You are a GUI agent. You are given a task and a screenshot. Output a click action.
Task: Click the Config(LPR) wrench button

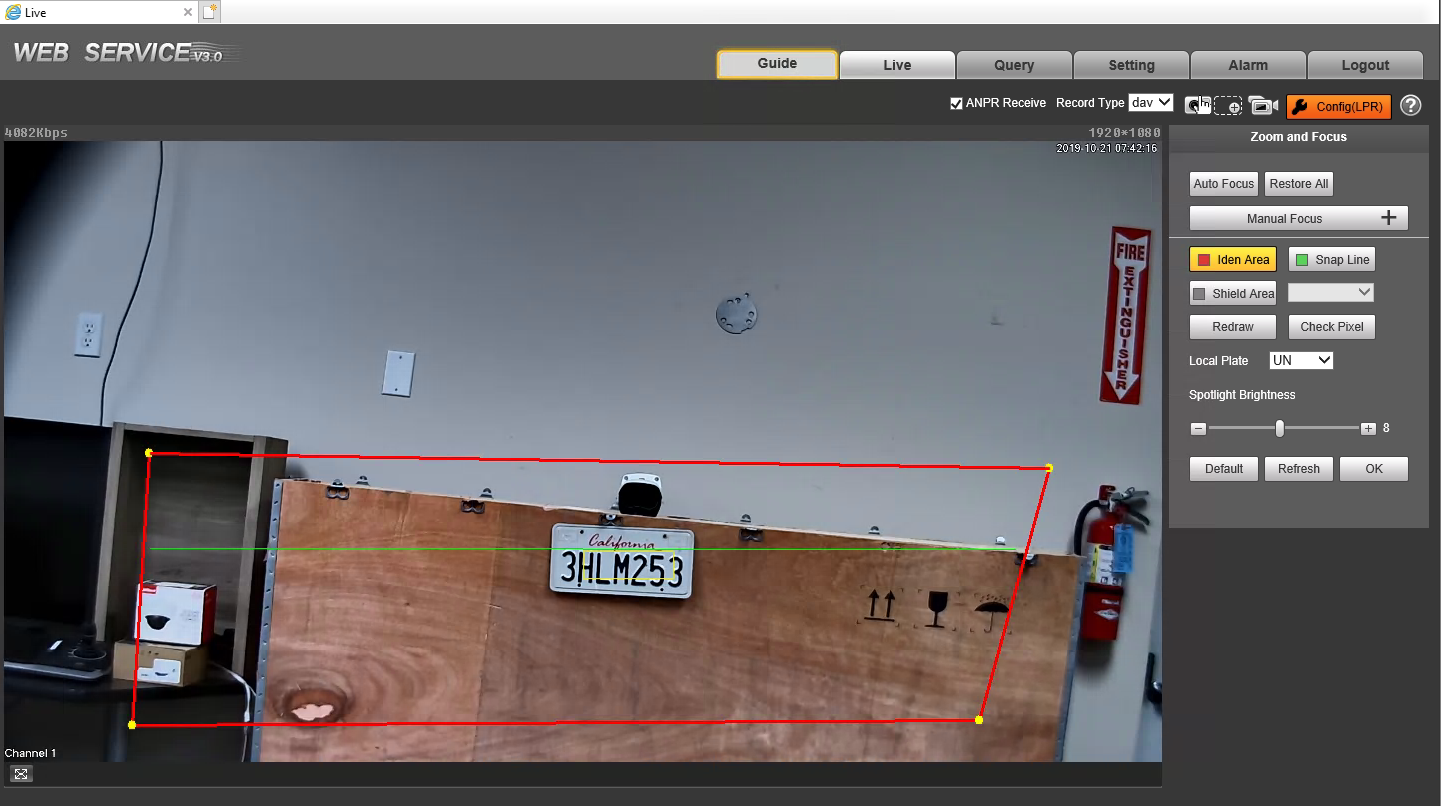(x=1338, y=106)
